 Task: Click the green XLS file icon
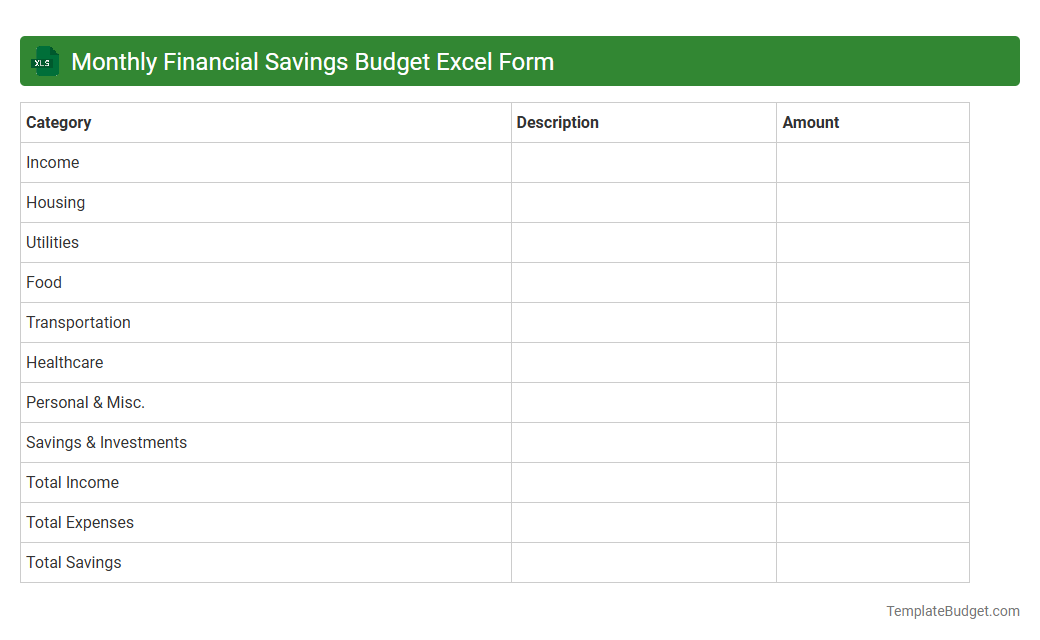click(x=44, y=61)
